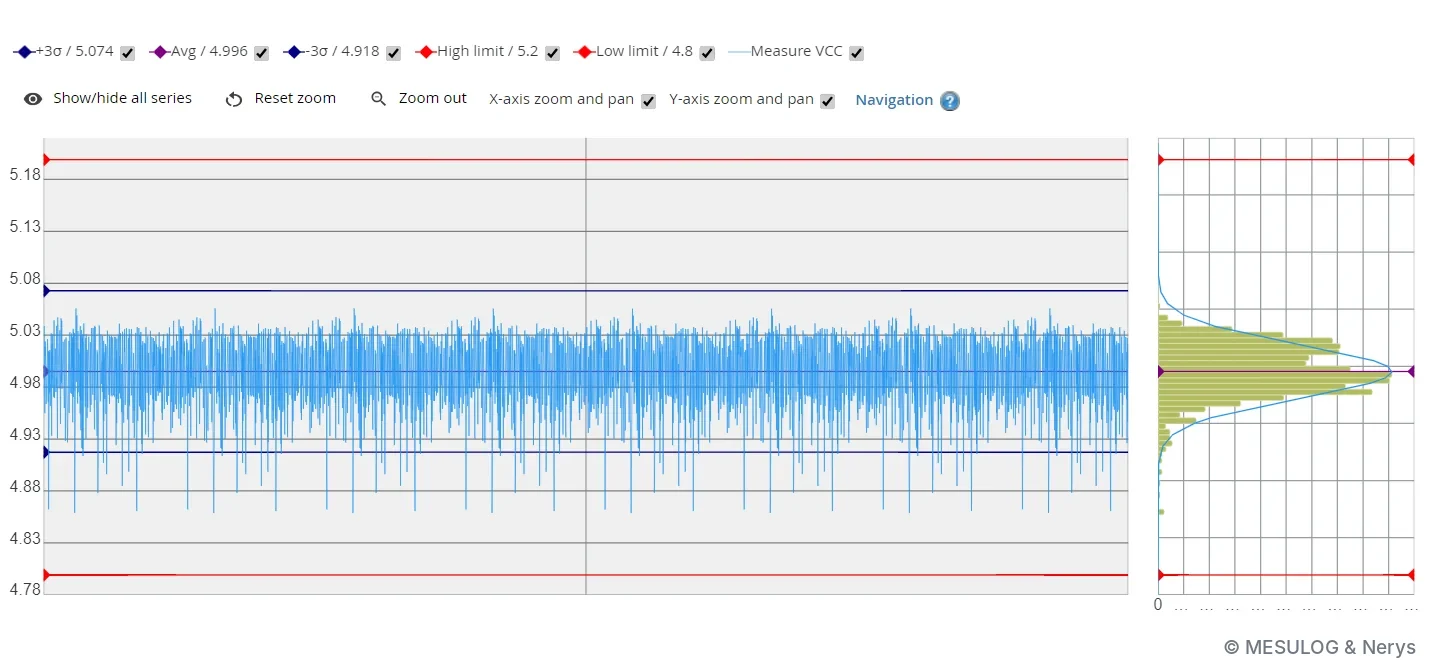Open the Navigation help question mark icon
This screenshot has height=666, width=1433.
949,101
